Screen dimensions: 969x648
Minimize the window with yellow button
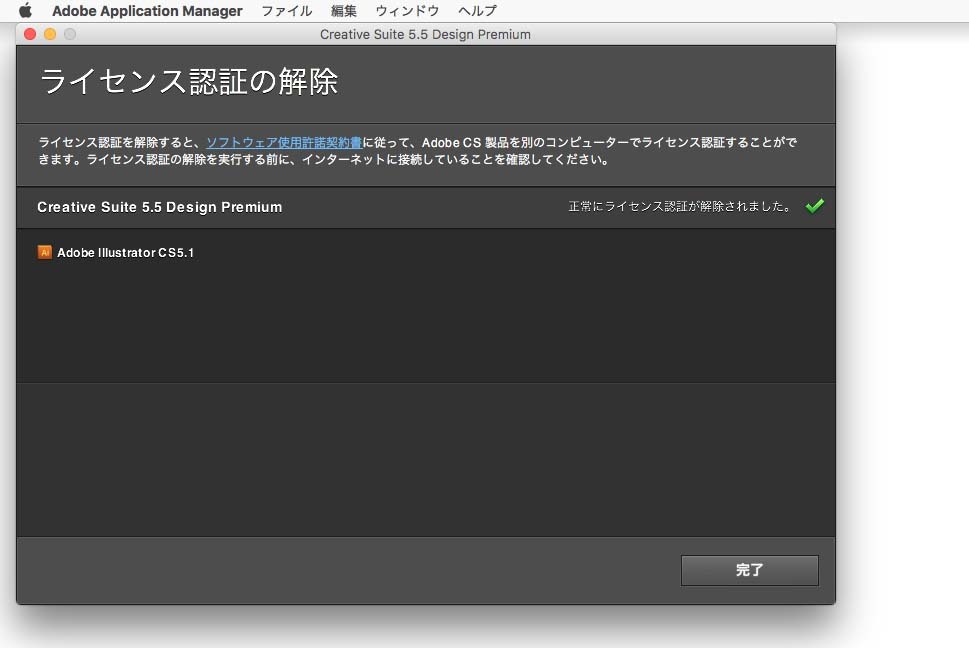(x=50, y=34)
